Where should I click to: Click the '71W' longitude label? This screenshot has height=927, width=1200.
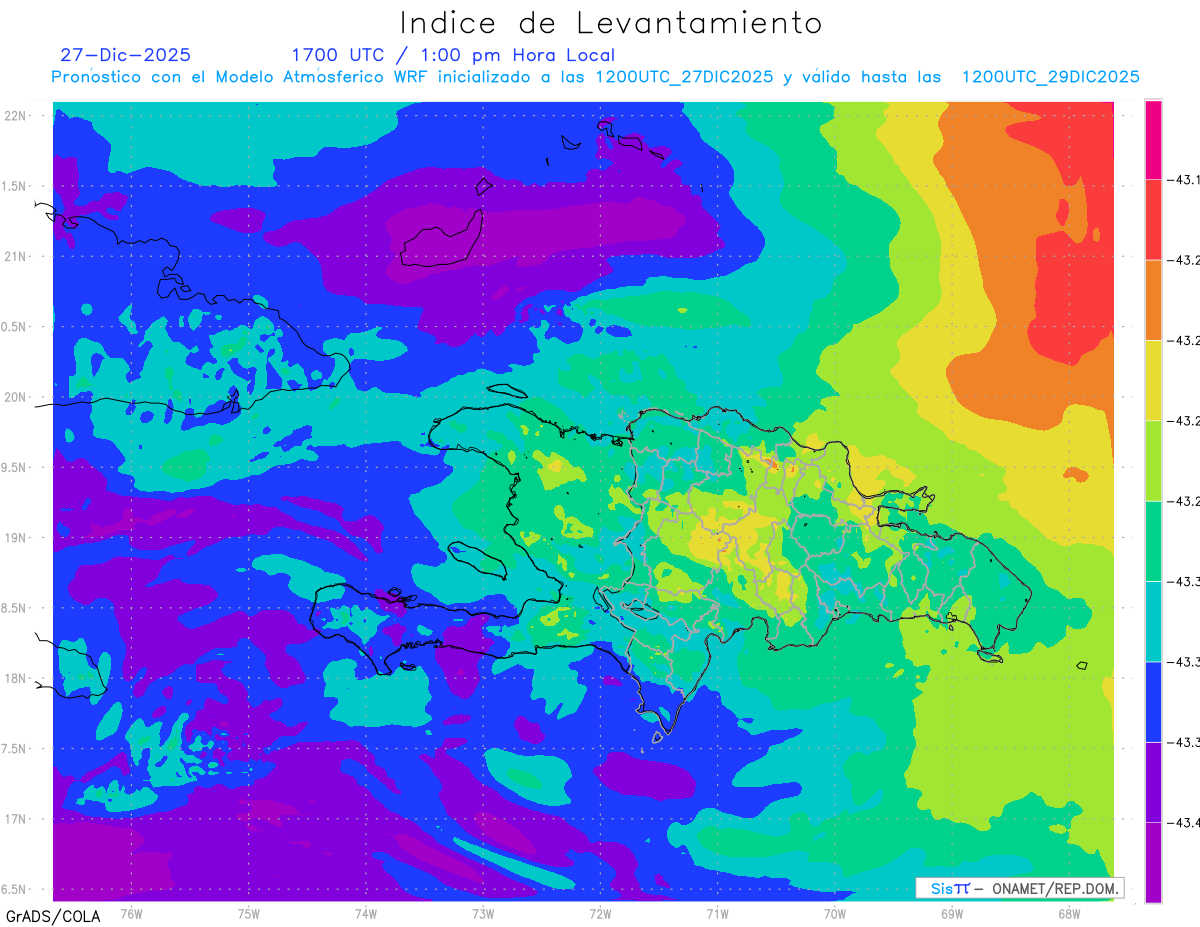pos(717,913)
